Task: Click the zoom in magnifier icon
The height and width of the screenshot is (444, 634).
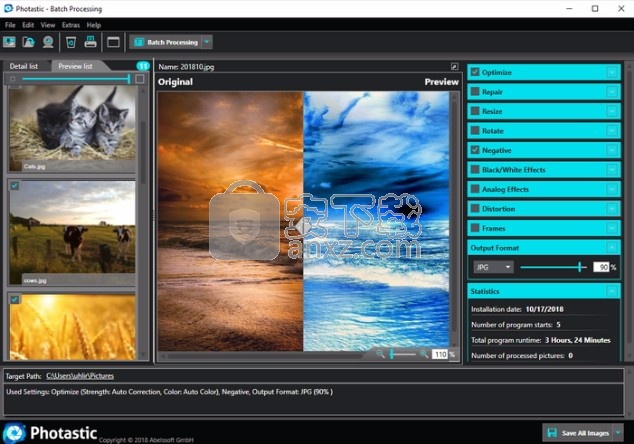Action: (424, 354)
